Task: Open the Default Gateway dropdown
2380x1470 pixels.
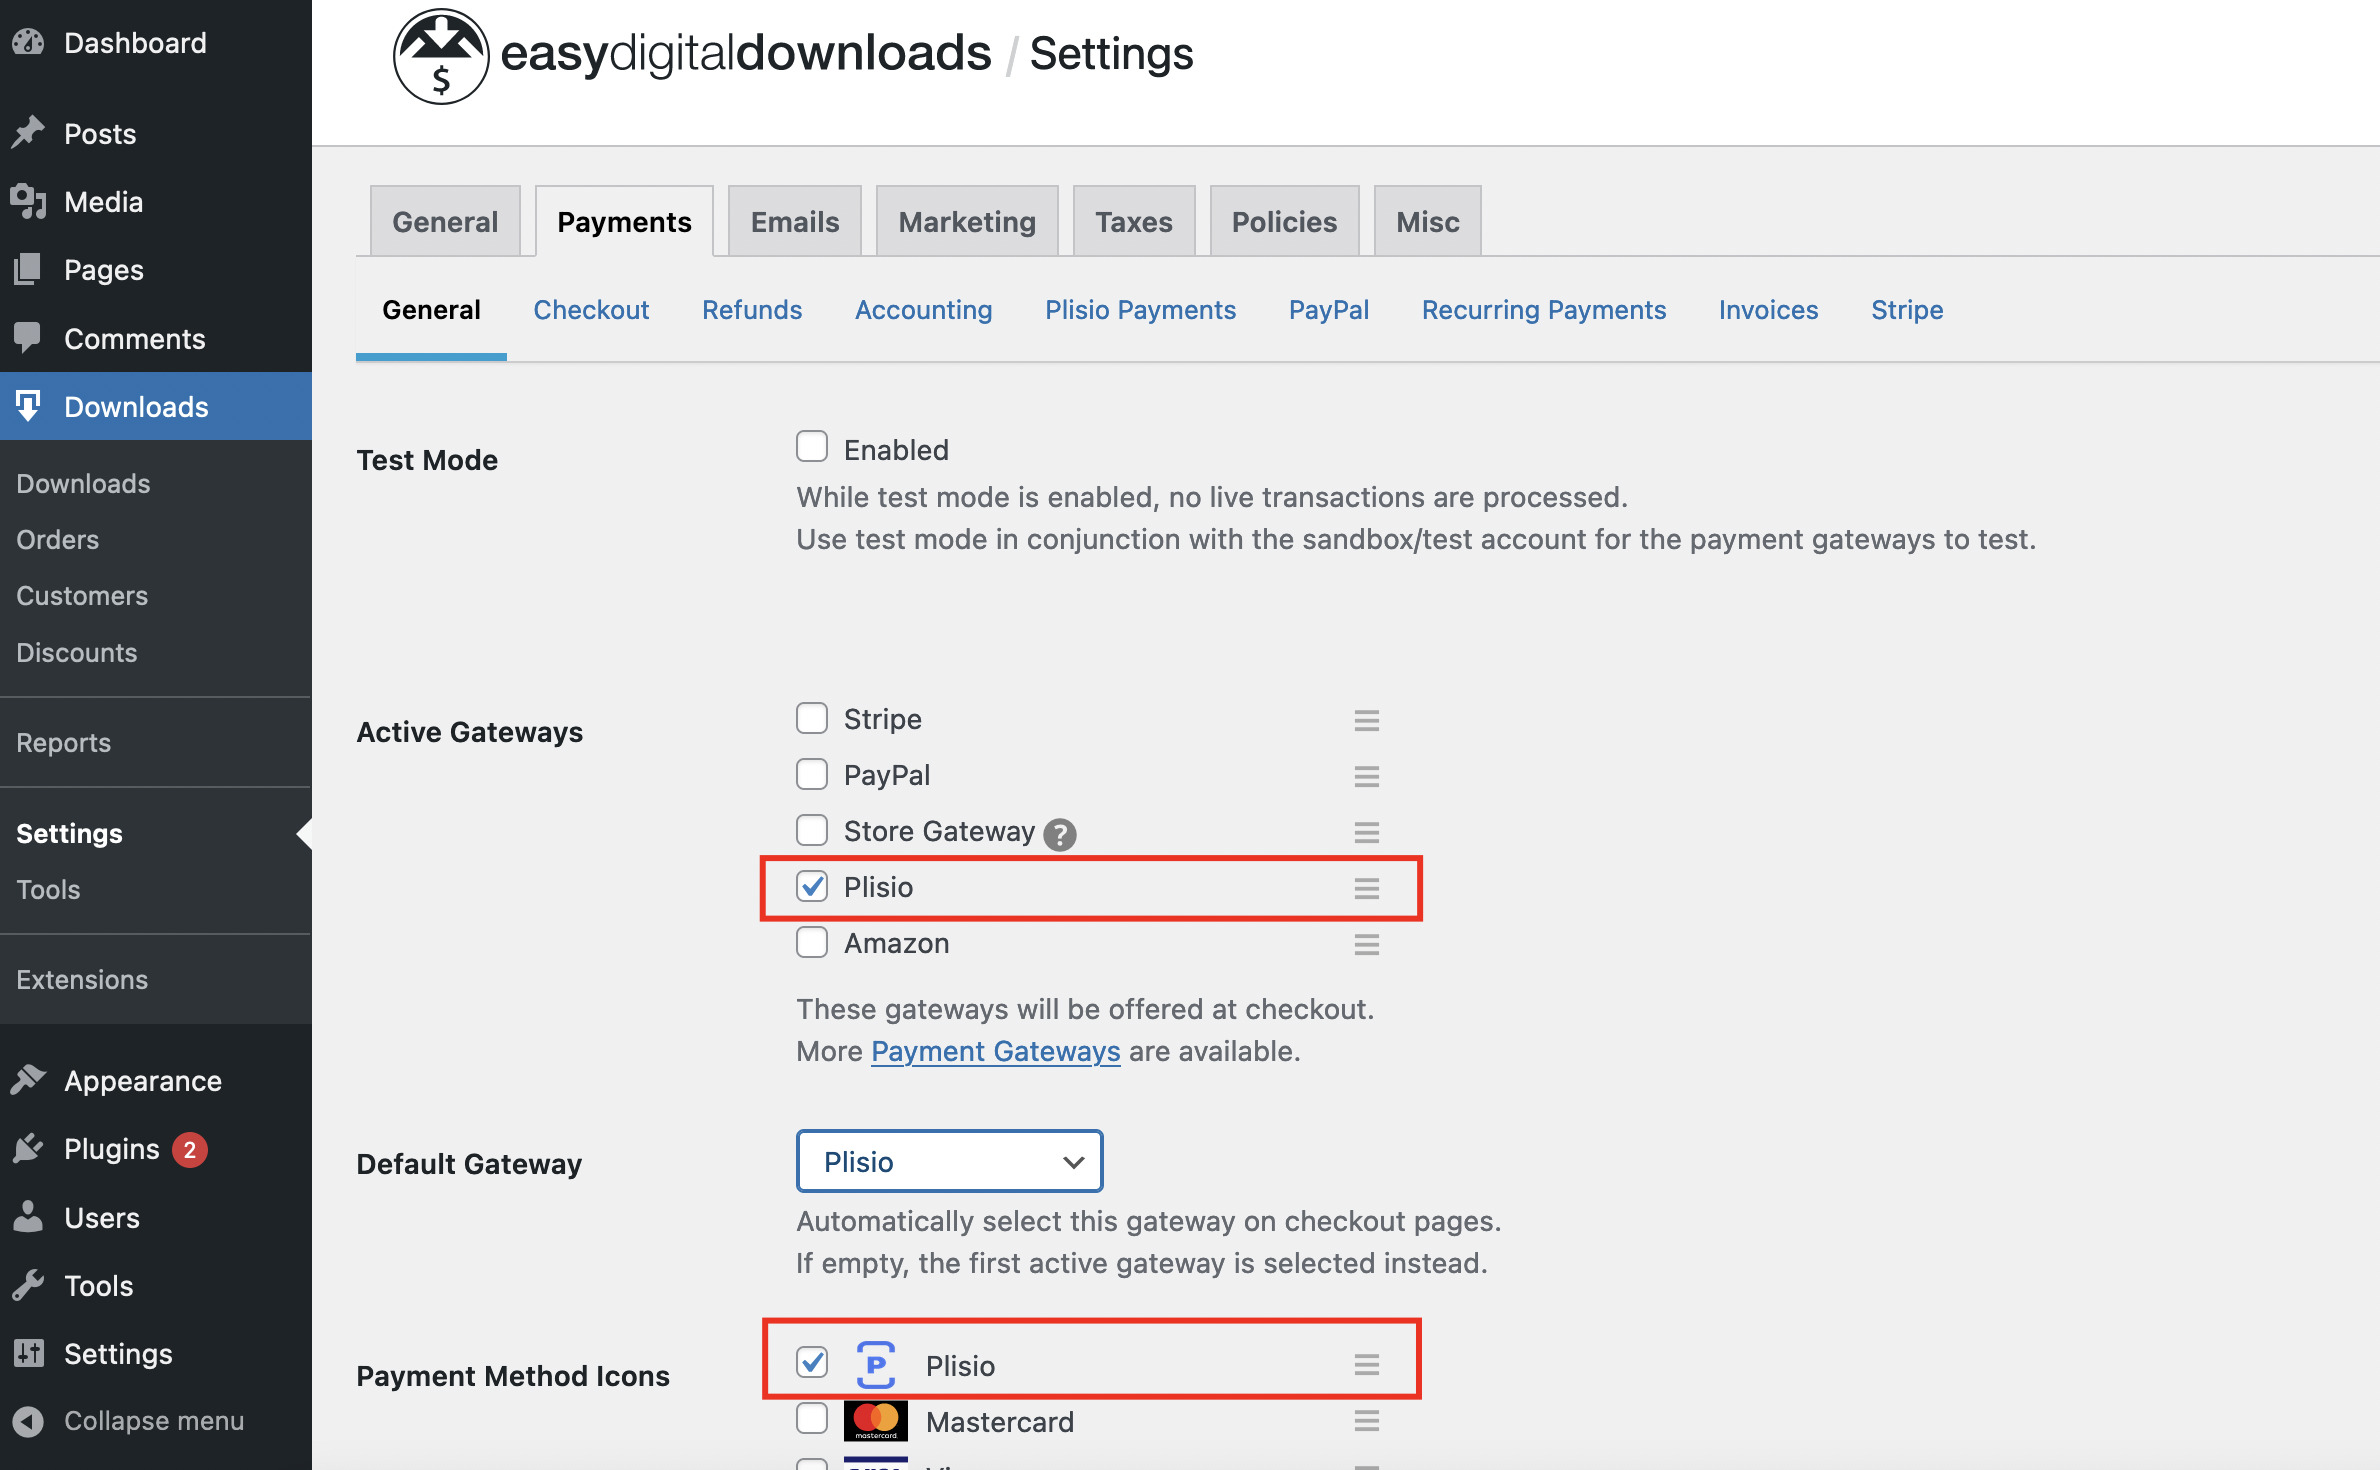Action: click(x=949, y=1161)
